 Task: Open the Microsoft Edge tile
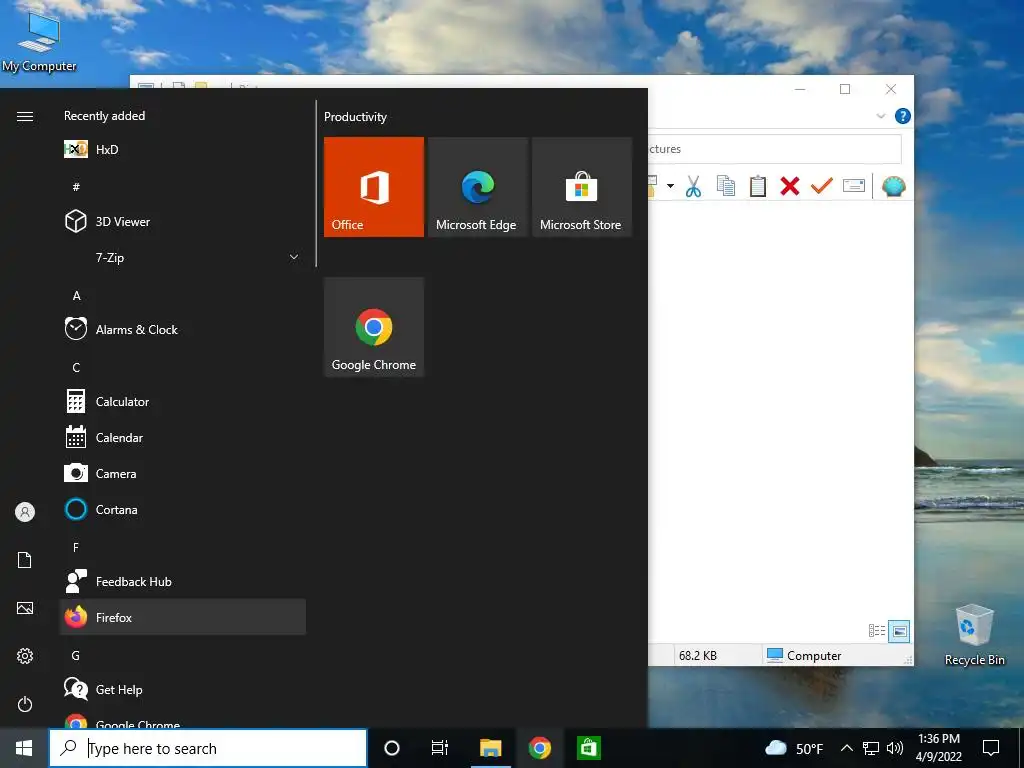477,187
